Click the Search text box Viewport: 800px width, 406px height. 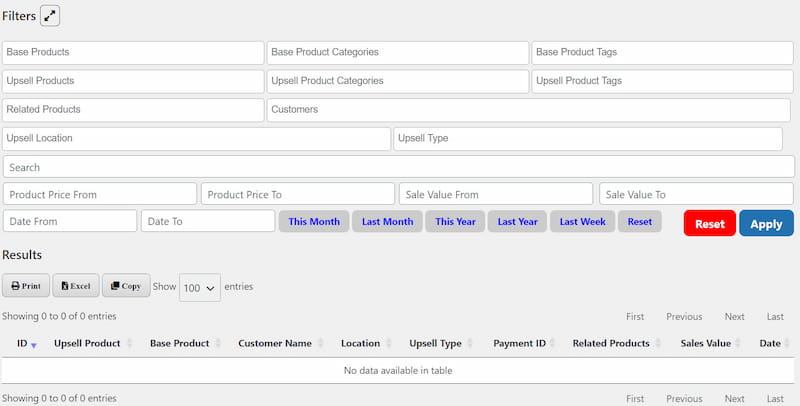(x=398, y=167)
